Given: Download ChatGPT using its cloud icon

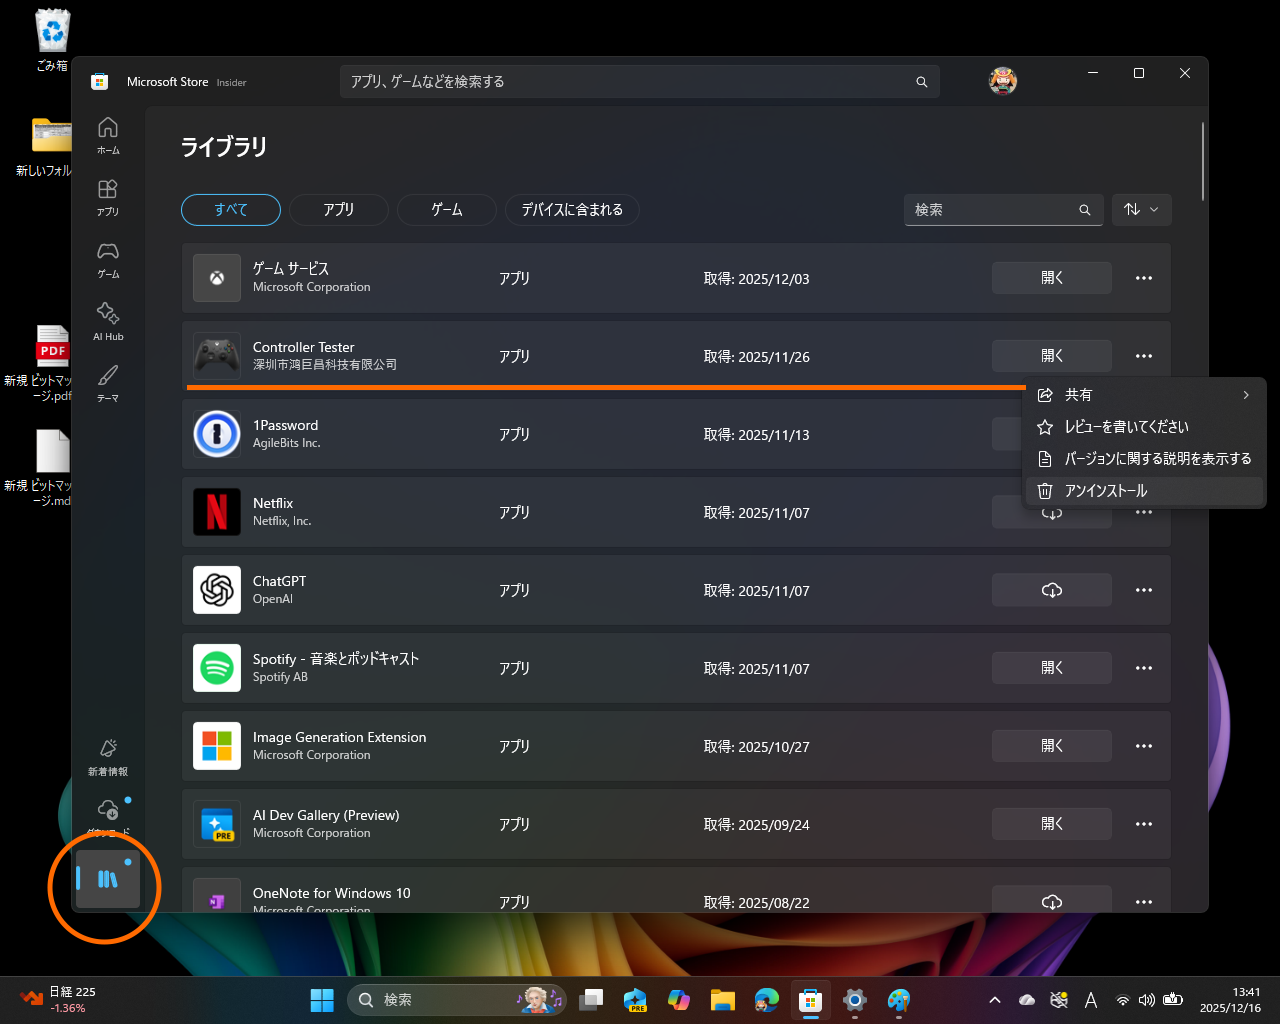Looking at the screenshot, I should click(1052, 590).
